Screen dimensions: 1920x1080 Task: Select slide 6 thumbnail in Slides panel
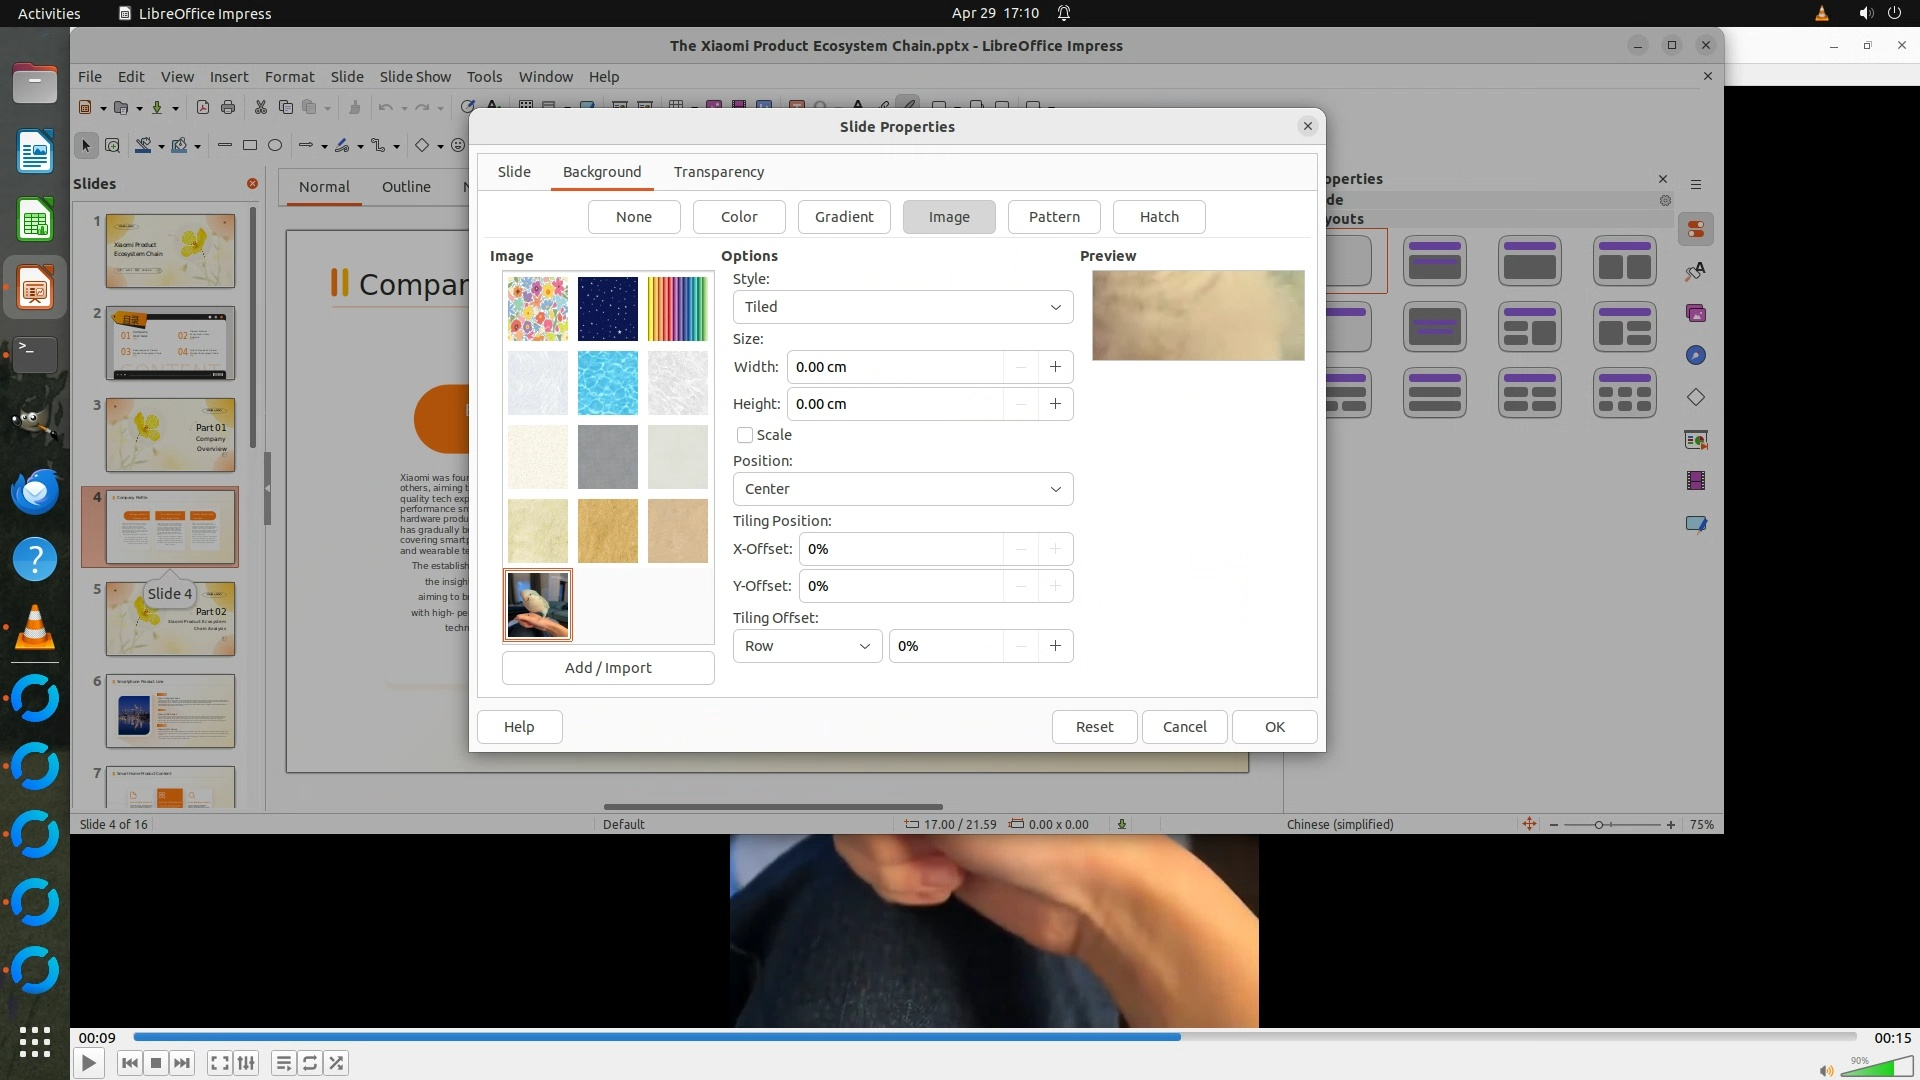[x=170, y=711]
